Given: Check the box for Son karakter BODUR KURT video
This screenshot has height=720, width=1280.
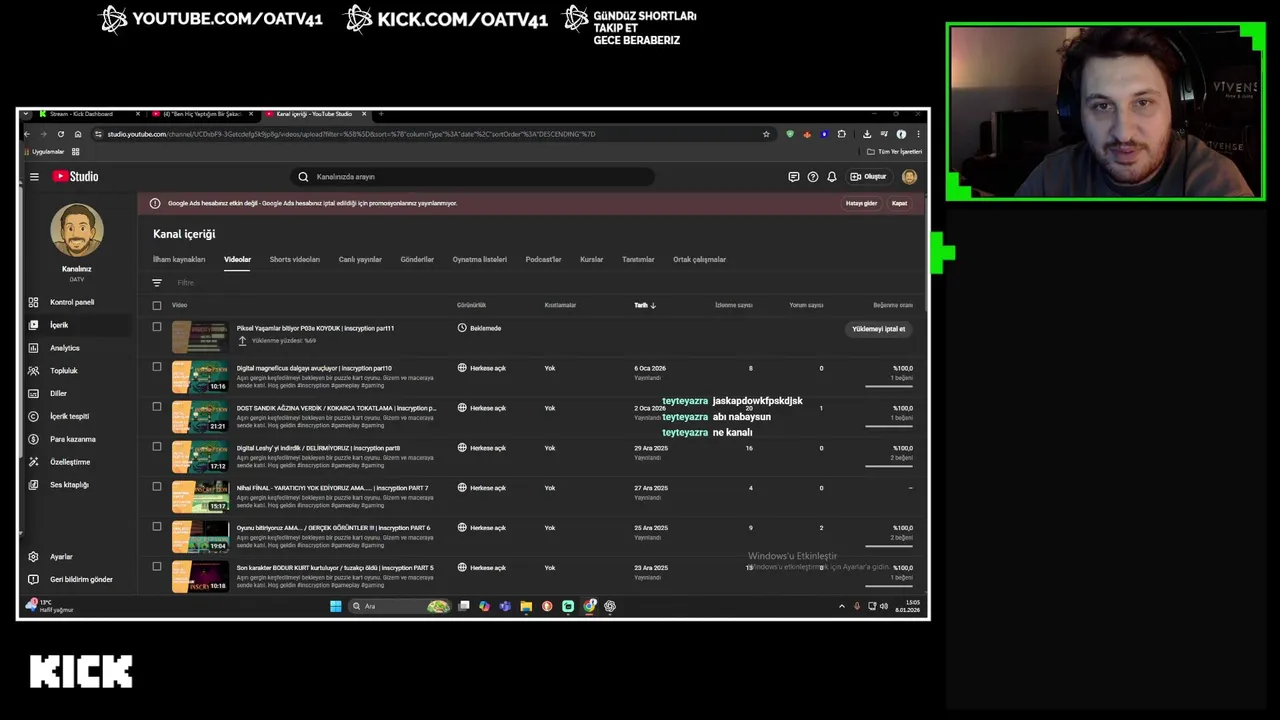Looking at the screenshot, I should [157, 567].
